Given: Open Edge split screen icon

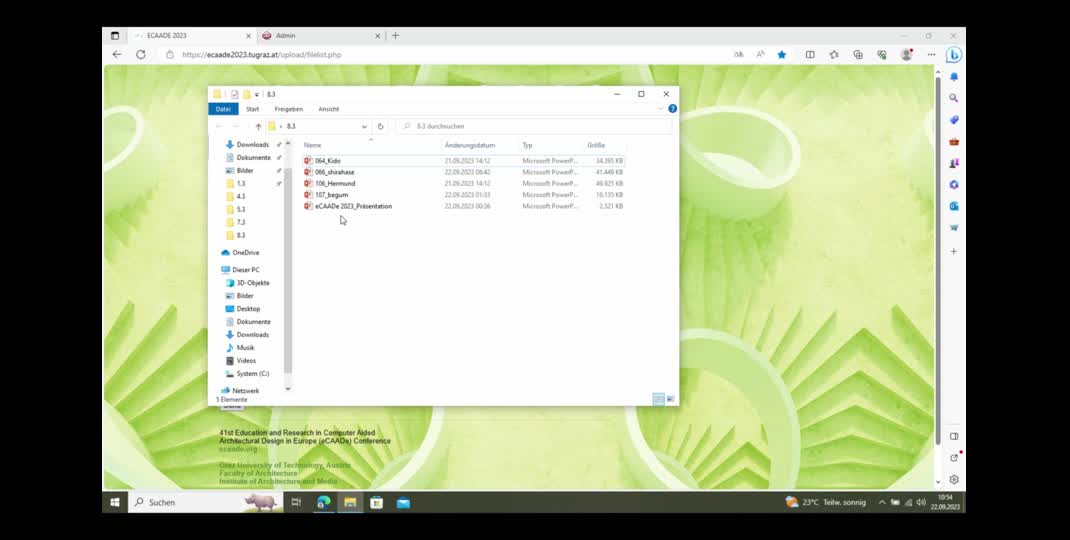Looking at the screenshot, I should tap(810, 55).
